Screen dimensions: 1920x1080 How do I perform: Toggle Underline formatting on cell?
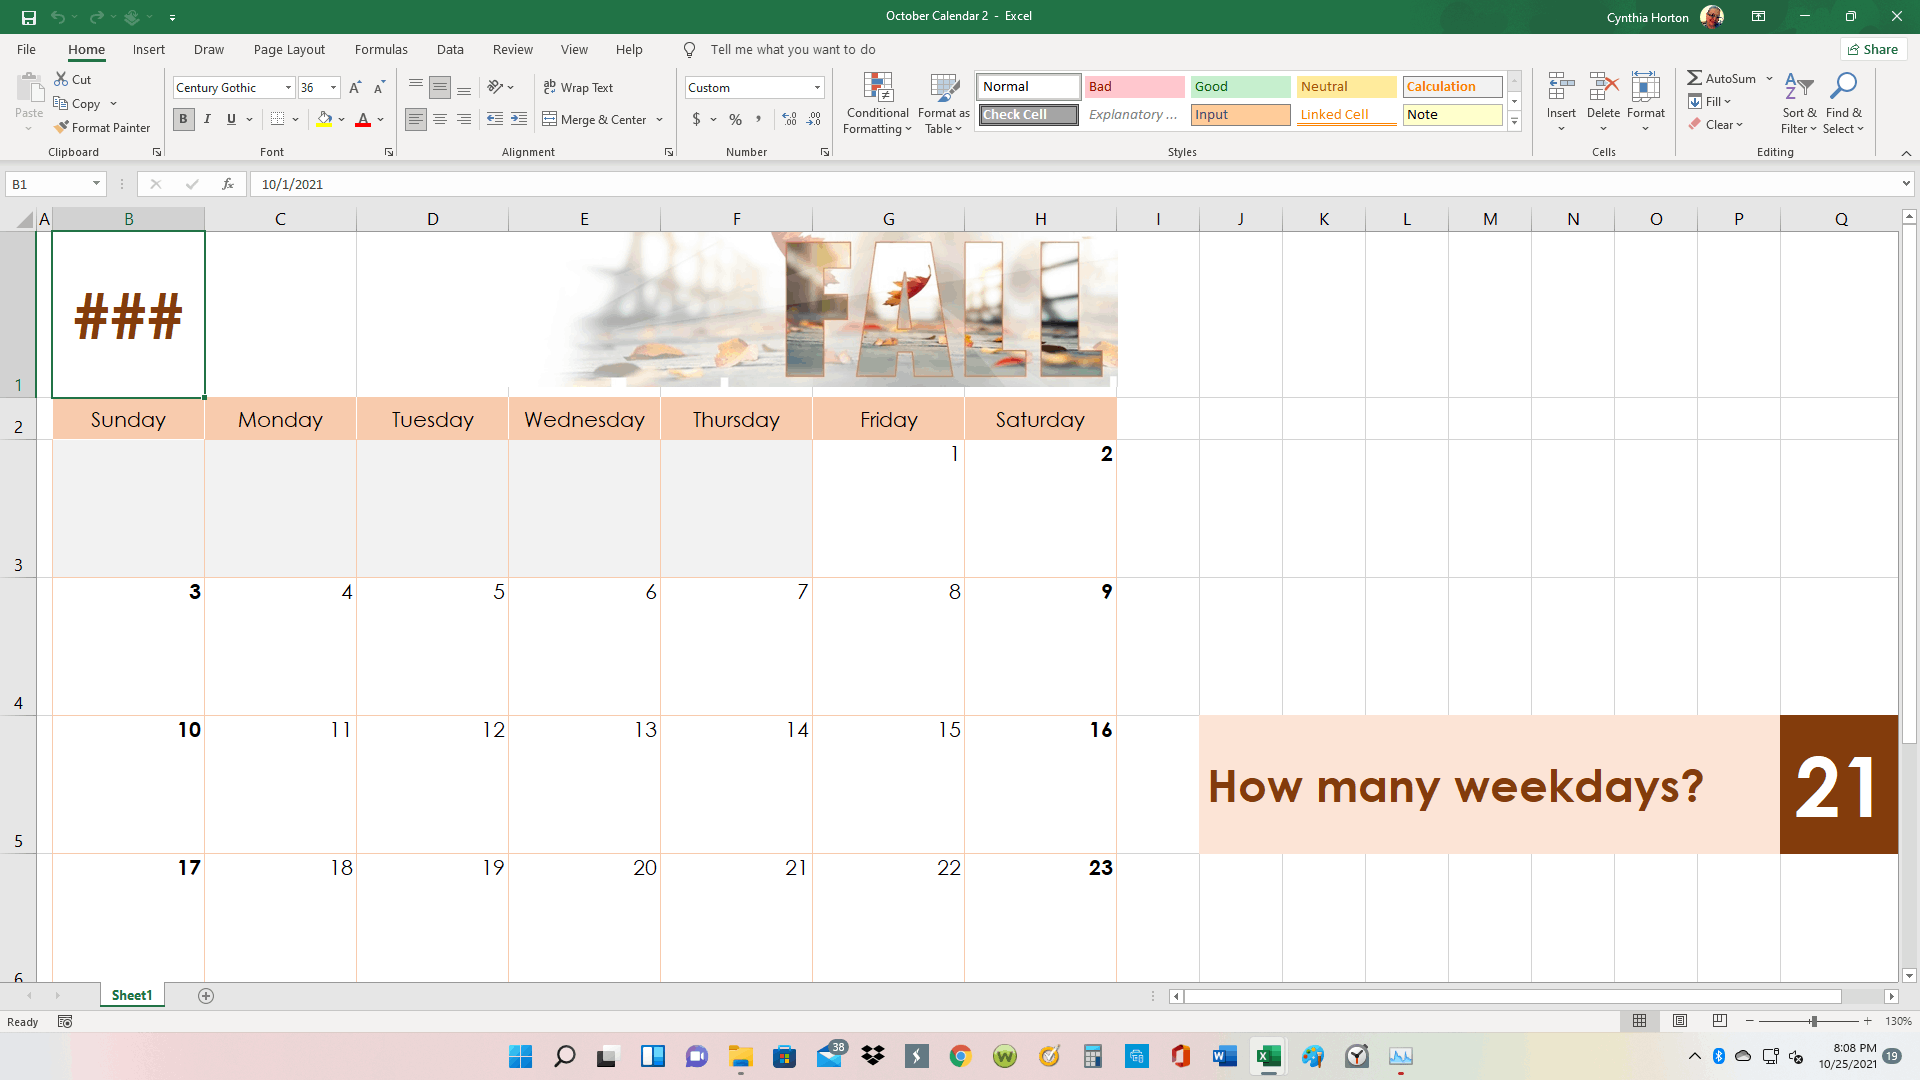(x=231, y=120)
